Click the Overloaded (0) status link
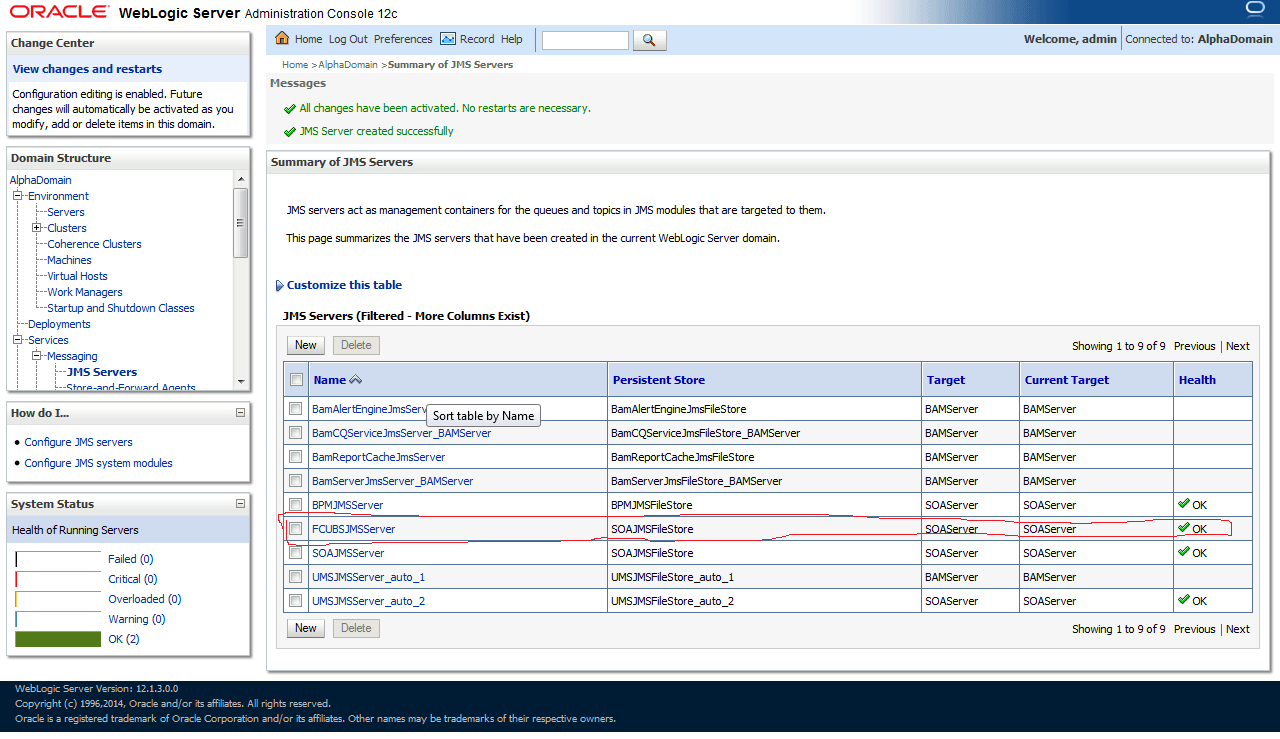Image resolution: width=1280 pixels, height=739 pixels. (145, 599)
